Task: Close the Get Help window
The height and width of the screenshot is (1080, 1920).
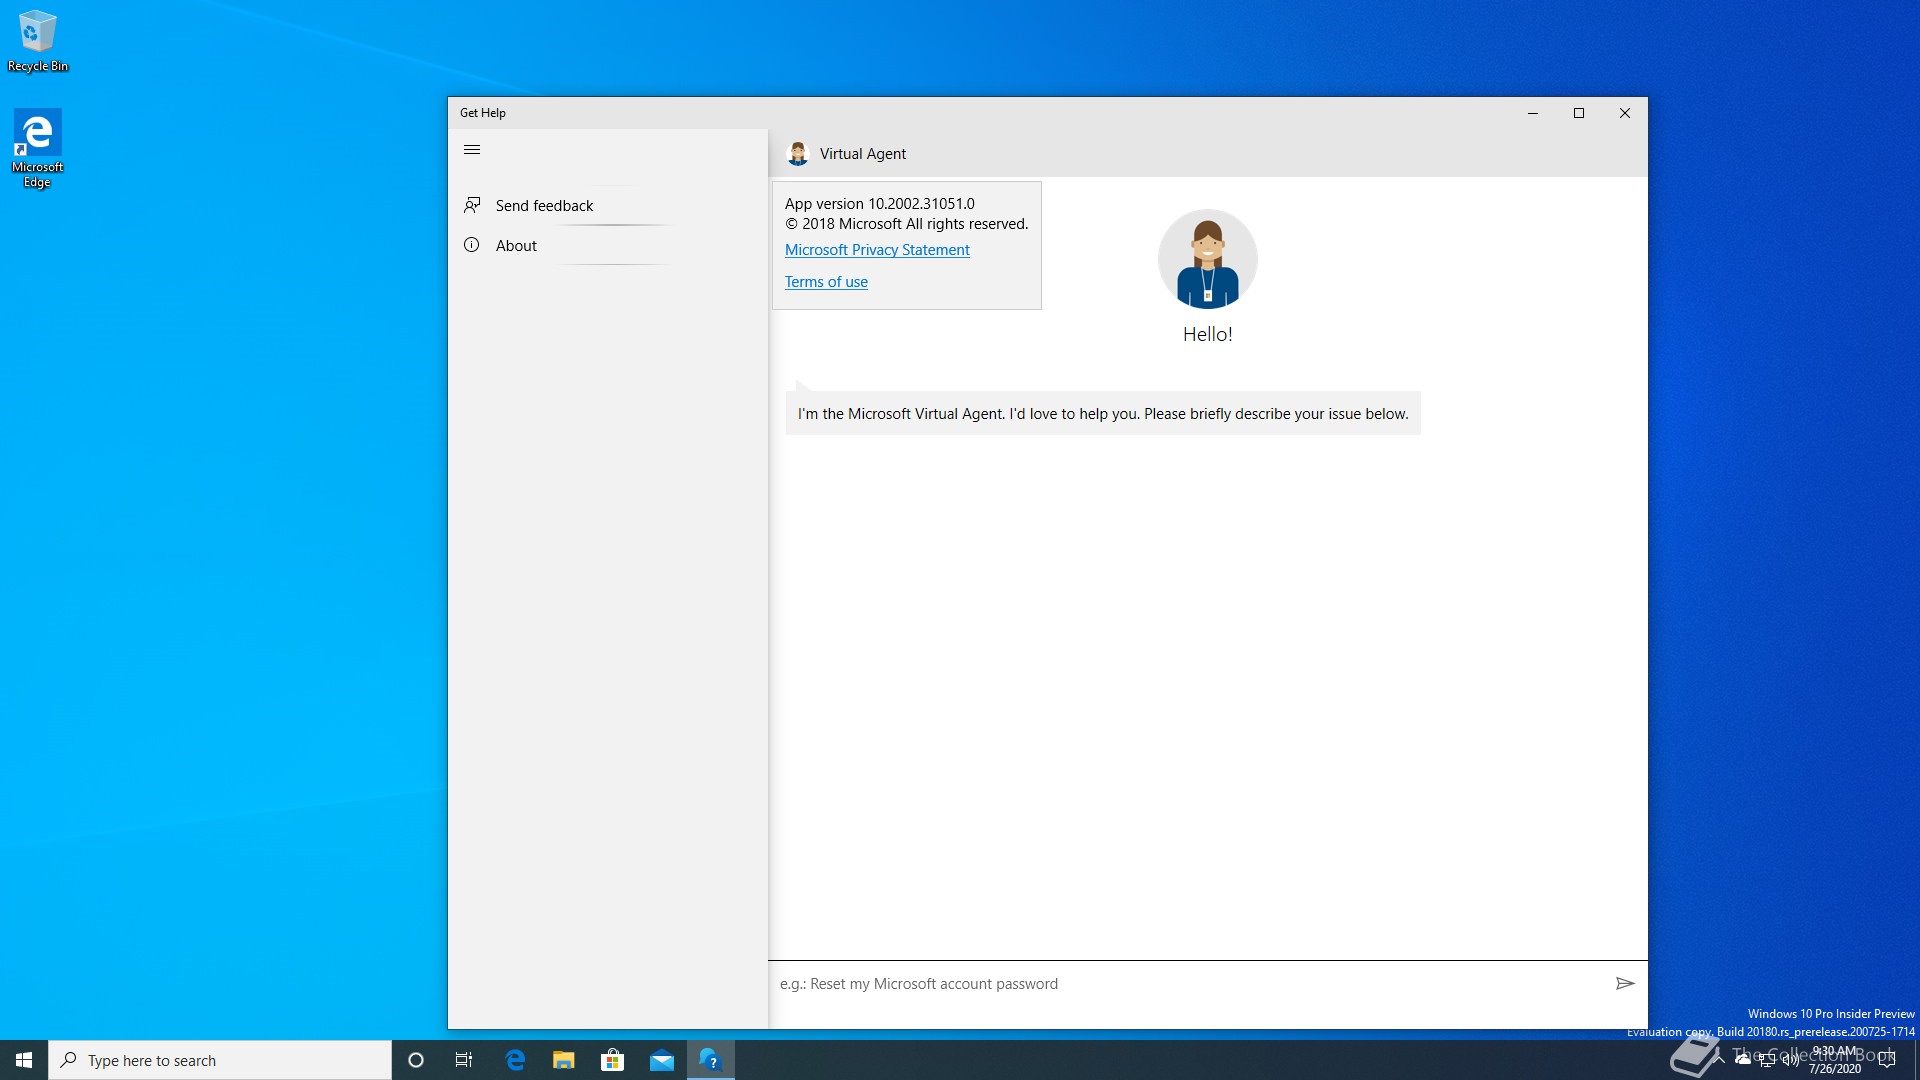Action: (x=1625, y=113)
